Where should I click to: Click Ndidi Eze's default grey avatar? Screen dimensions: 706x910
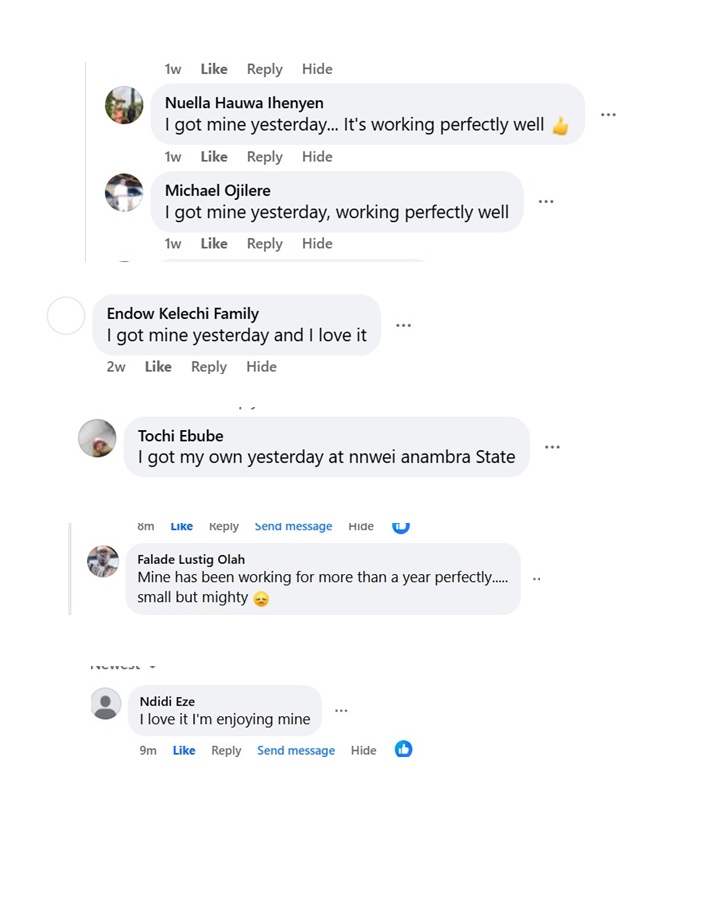(x=106, y=704)
